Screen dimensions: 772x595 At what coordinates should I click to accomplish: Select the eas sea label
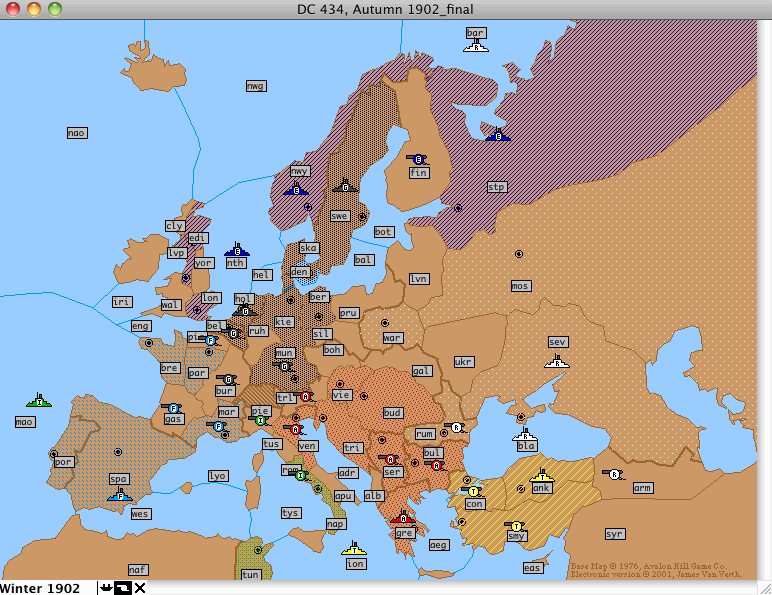[533, 568]
